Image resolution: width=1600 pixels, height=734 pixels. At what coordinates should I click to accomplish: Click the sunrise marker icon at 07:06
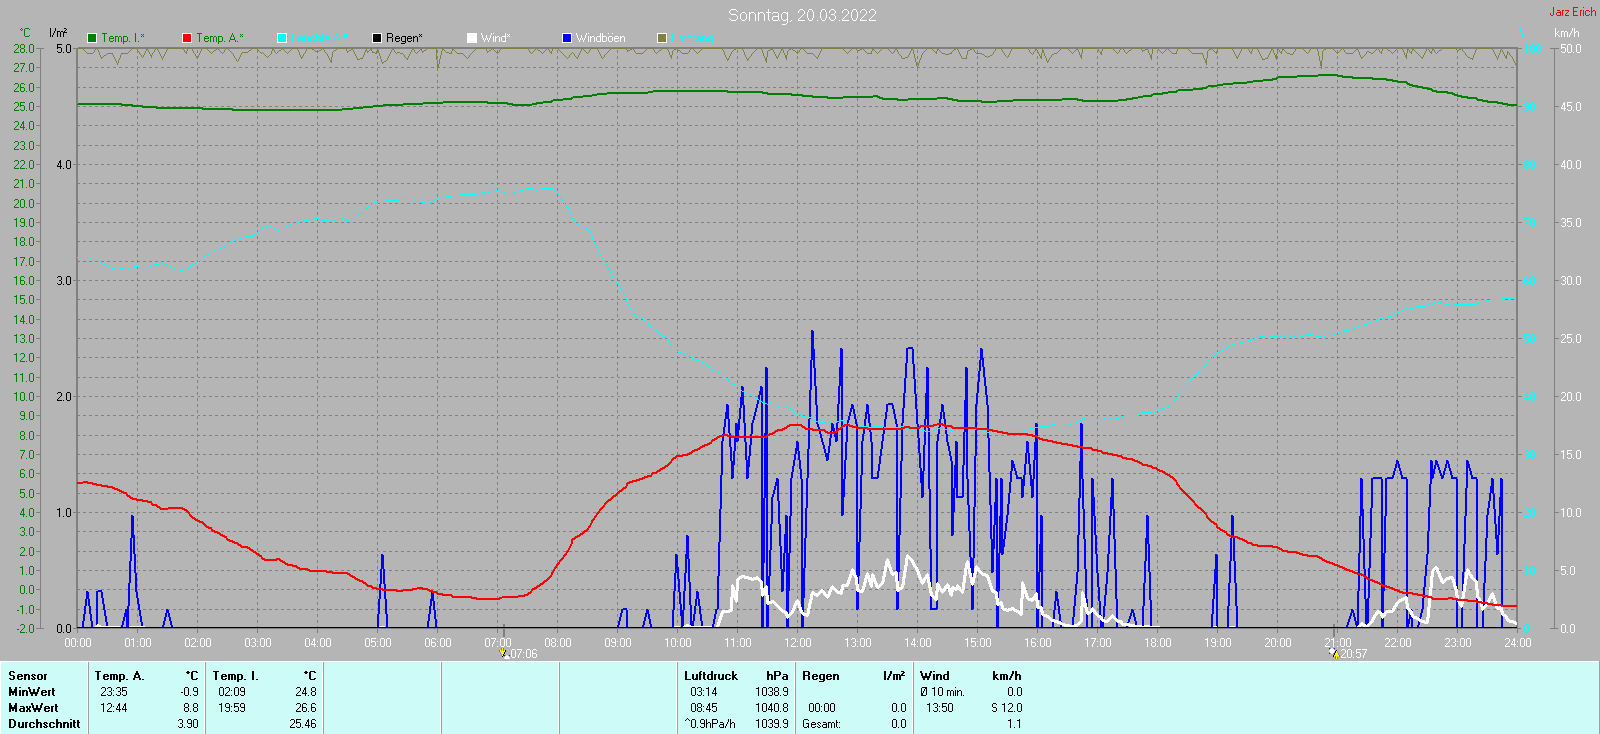pyautogui.click(x=503, y=653)
